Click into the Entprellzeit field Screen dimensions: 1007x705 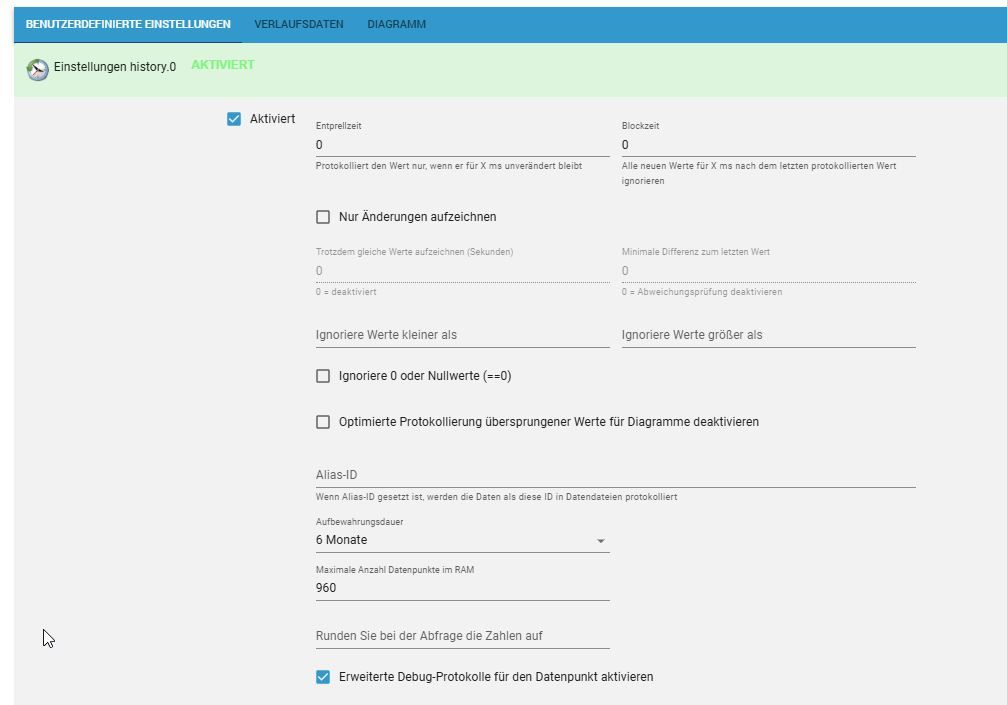(462, 145)
